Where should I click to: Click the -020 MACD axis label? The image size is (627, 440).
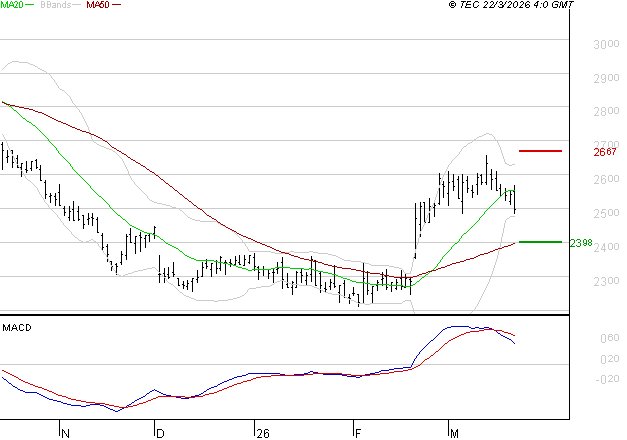click(607, 379)
